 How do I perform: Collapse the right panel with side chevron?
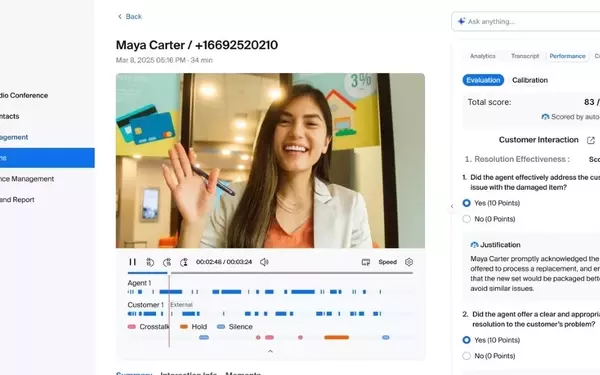[452, 207]
